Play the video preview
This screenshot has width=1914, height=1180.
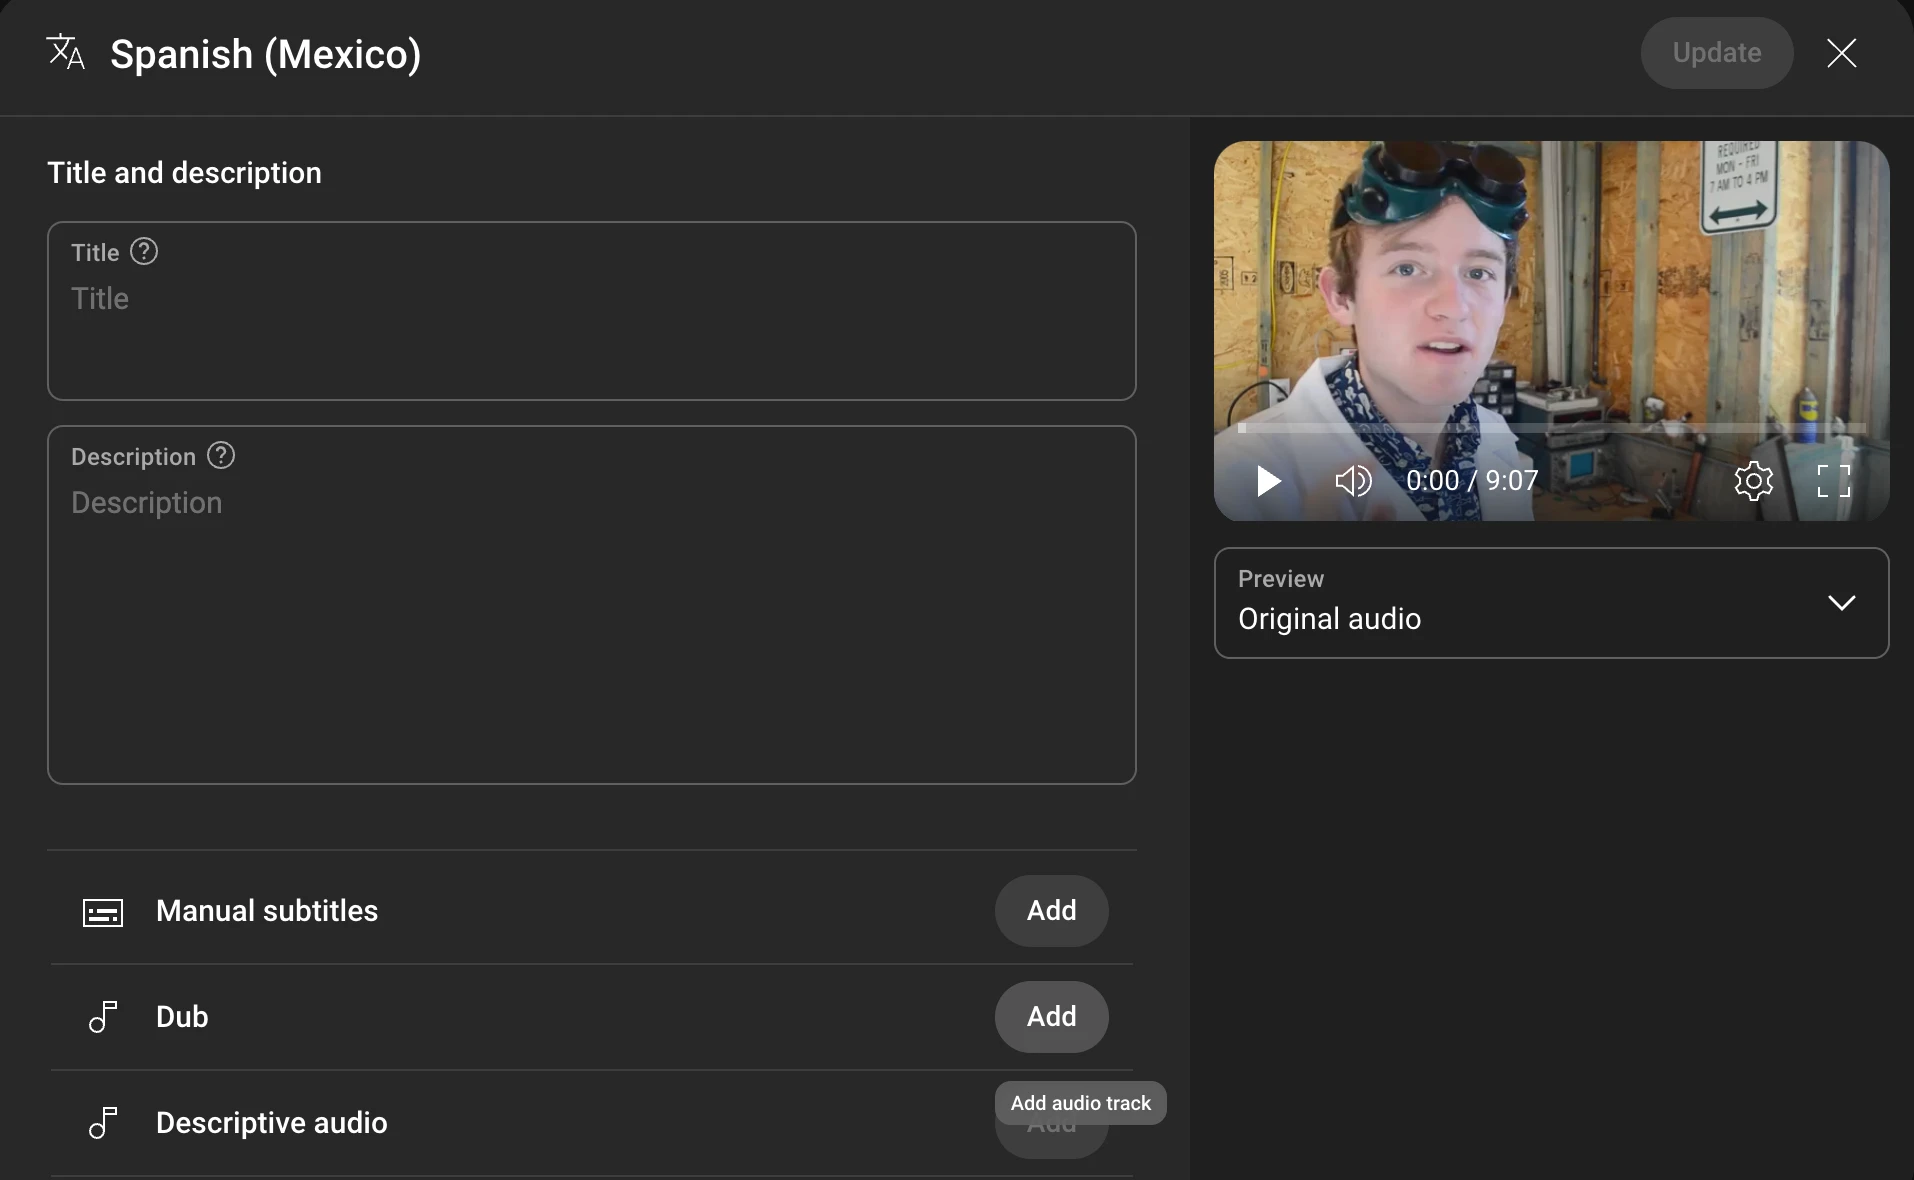(1266, 481)
